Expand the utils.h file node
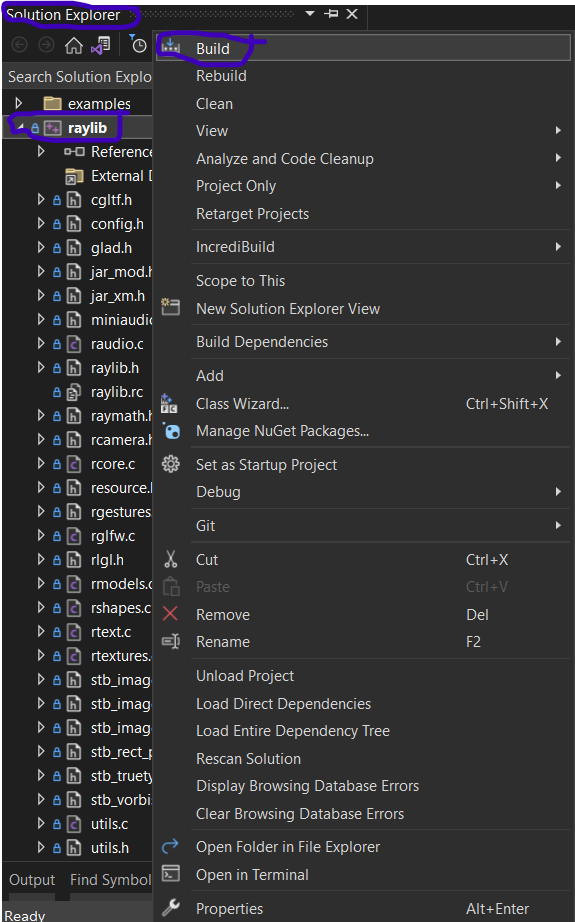Image resolution: width=575 pixels, height=922 pixels. coord(41,848)
